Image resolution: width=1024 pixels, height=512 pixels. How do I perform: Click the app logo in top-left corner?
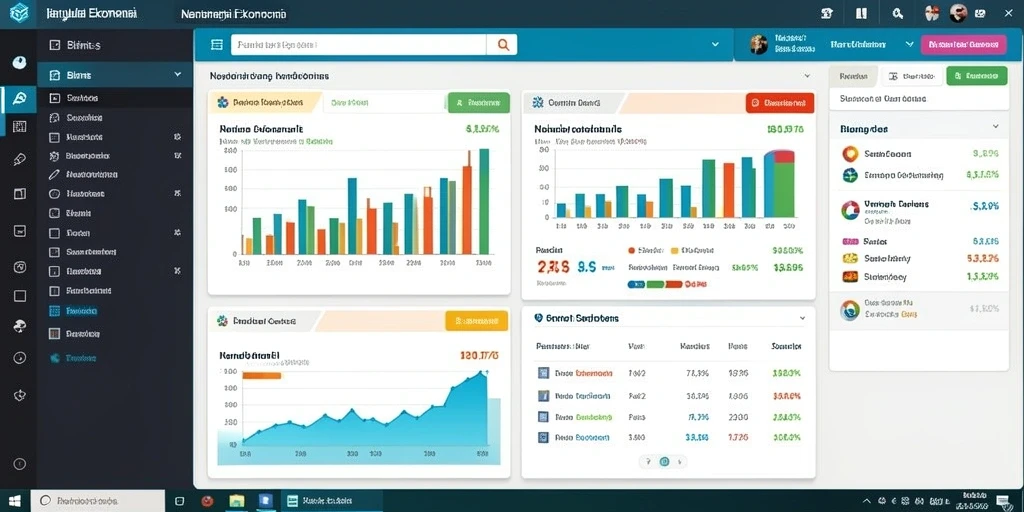pyautogui.click(x=19, y=12)
